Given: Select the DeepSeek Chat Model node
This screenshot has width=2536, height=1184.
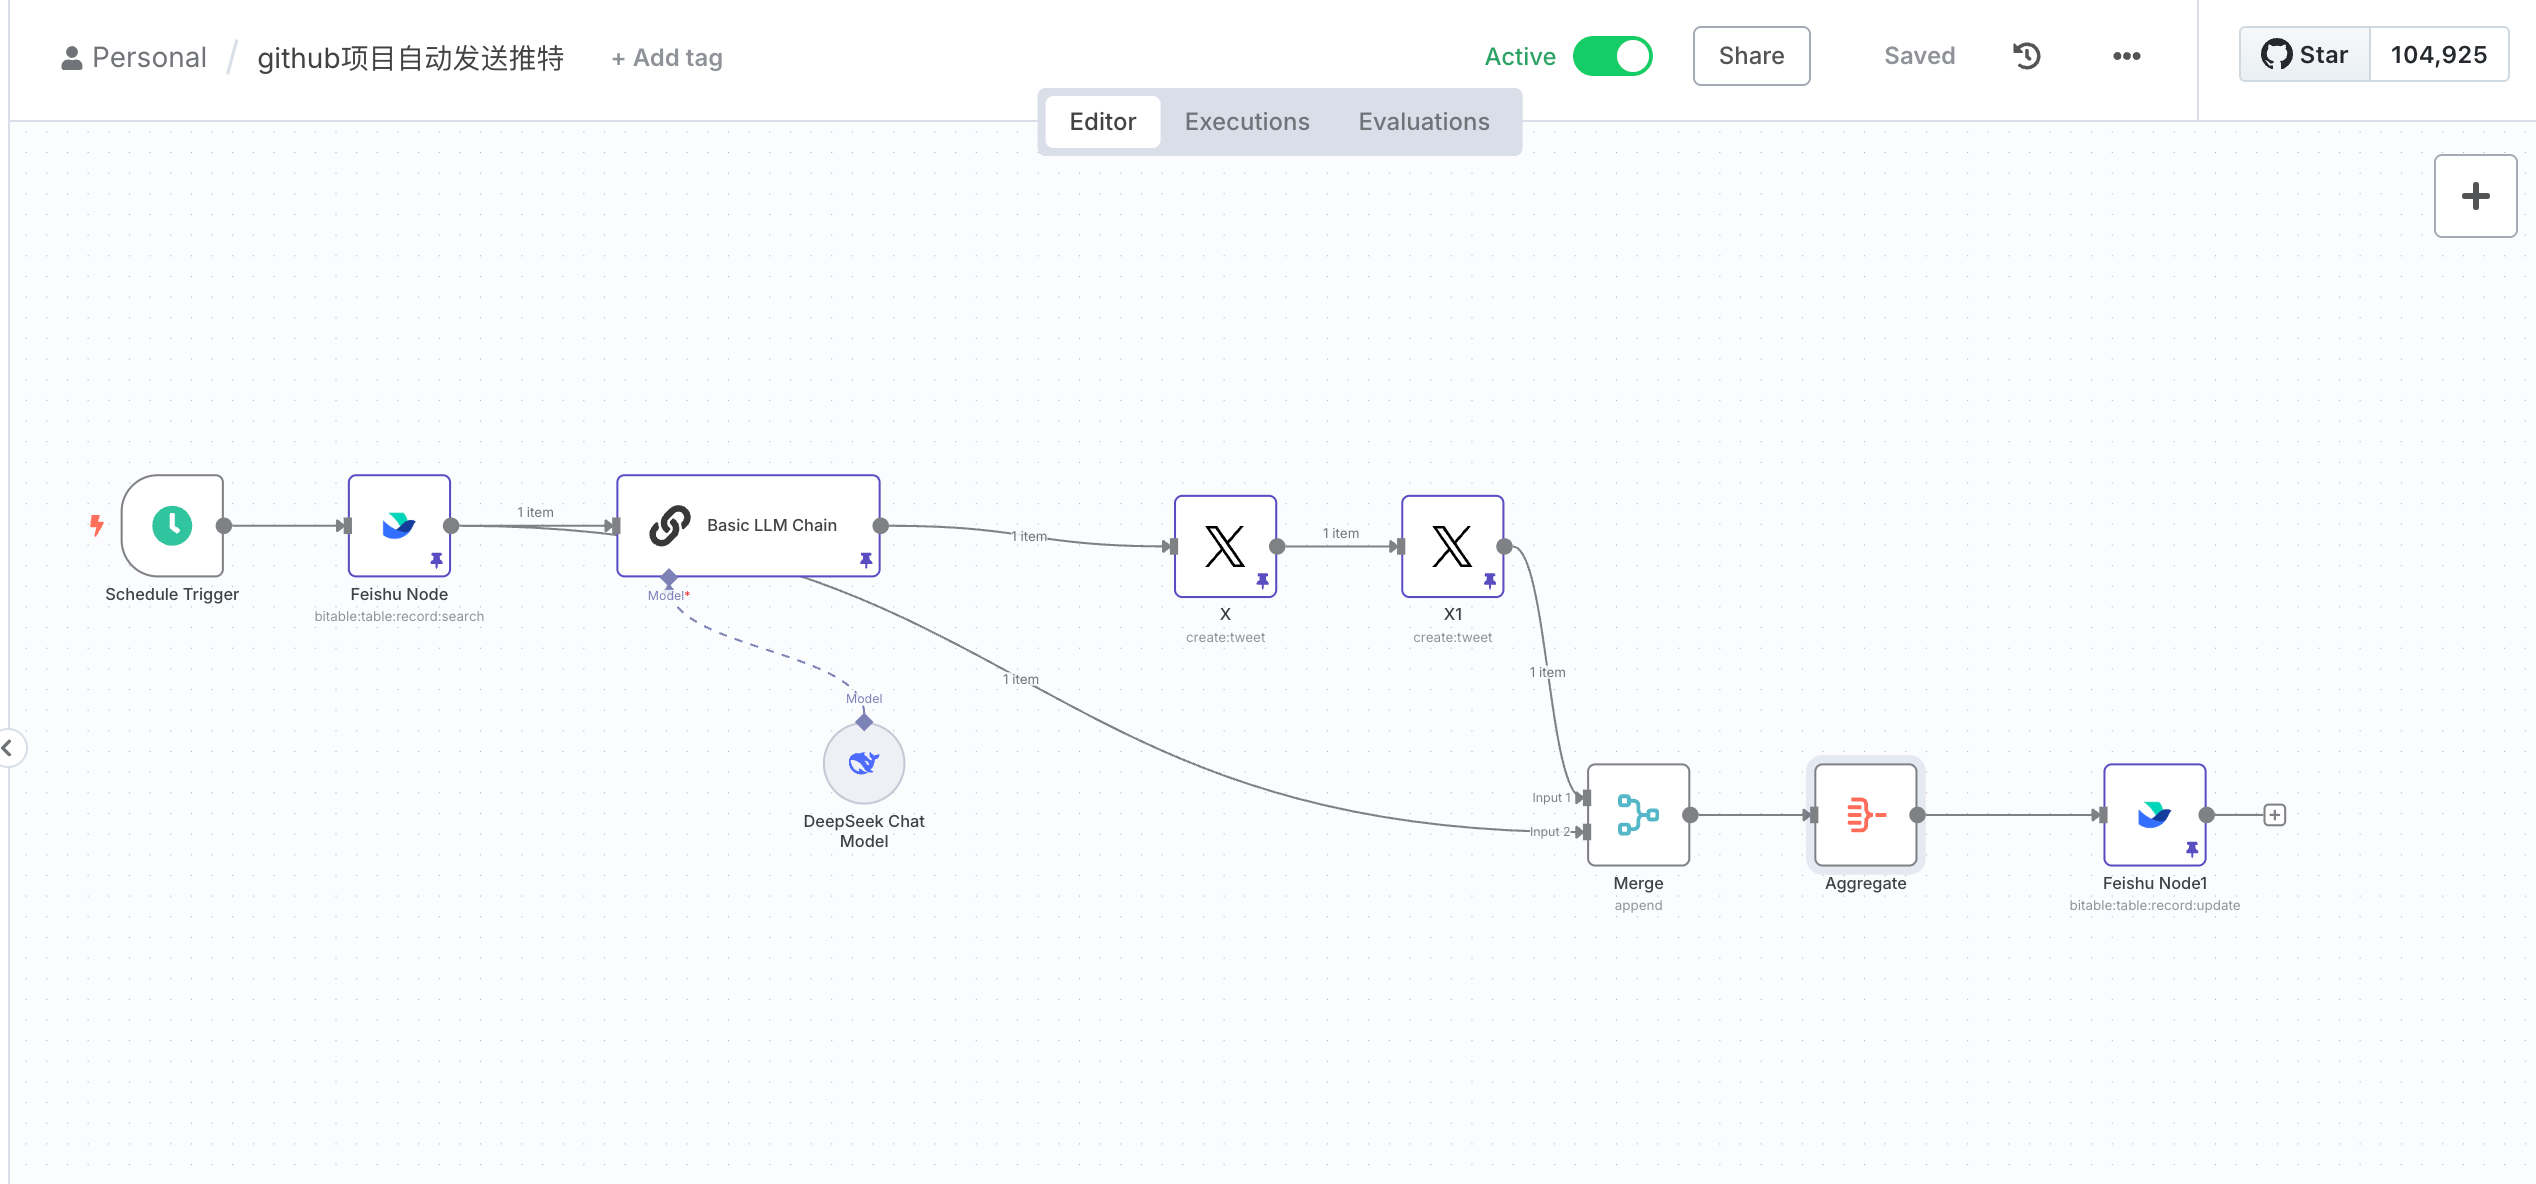Looking at the screenshot, I should click(x=864, y=763).
